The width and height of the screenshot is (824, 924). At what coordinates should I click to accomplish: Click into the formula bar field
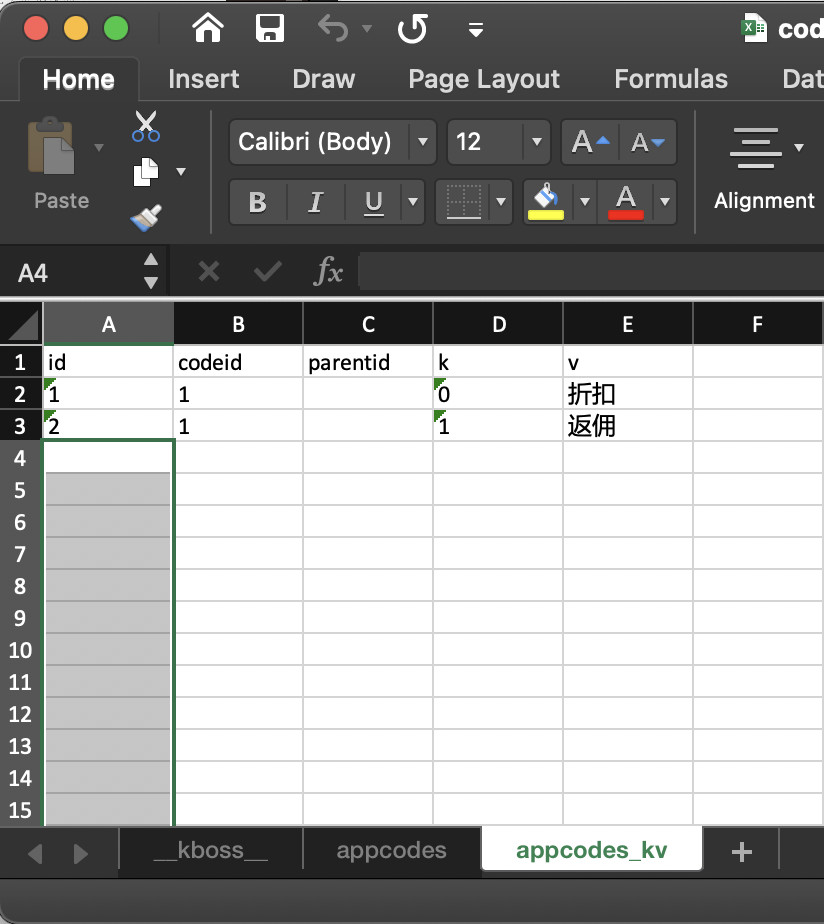tap(591, 272)
